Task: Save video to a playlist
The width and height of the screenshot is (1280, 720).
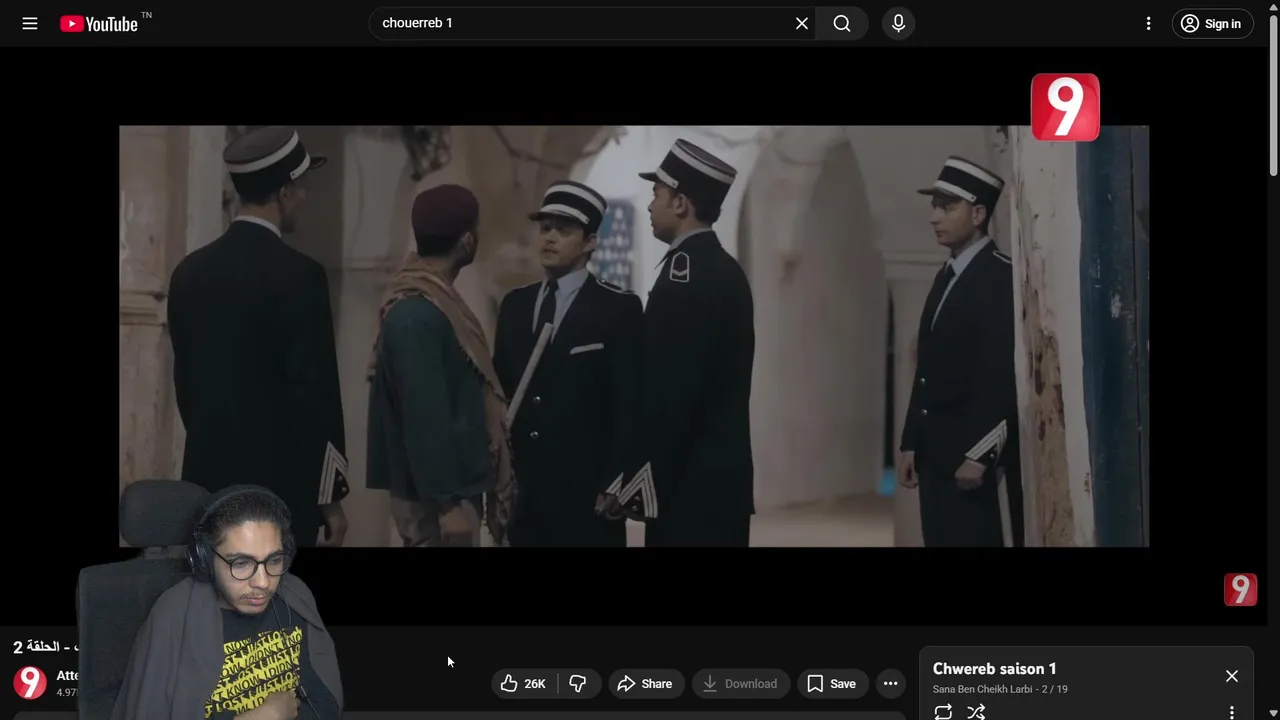Action: pos(832,684)
